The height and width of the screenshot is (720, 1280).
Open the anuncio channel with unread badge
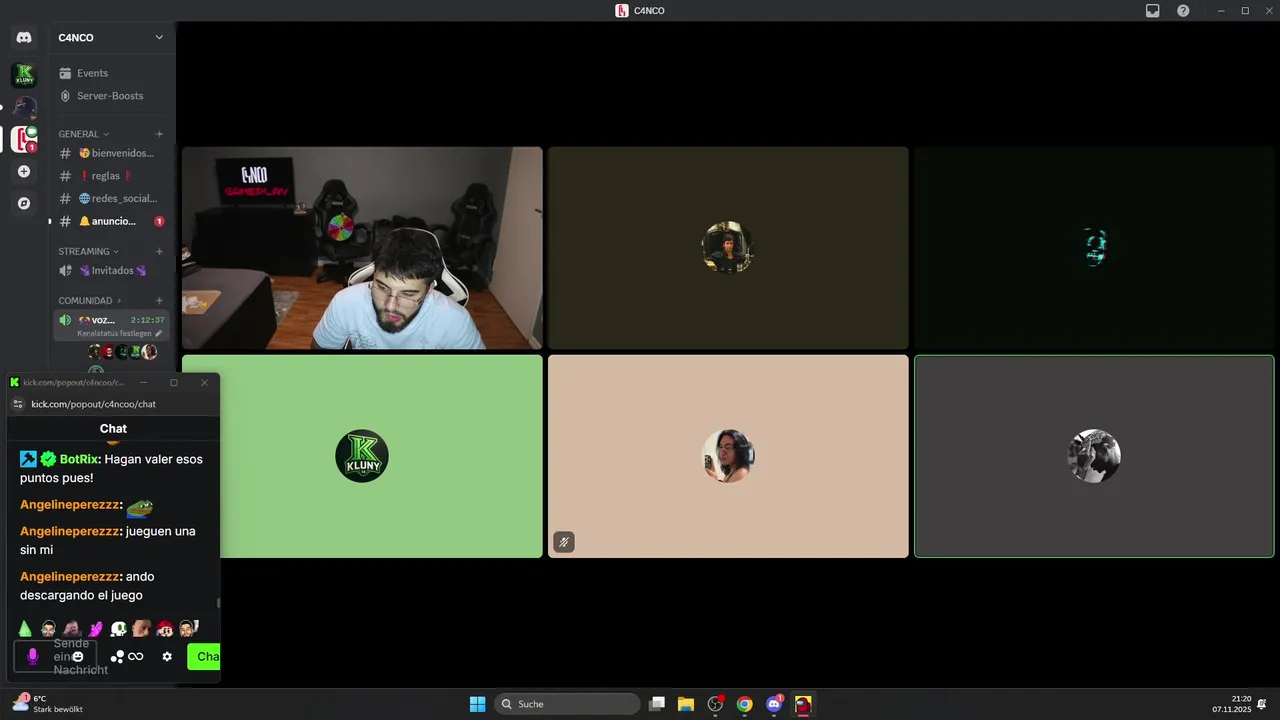click(x=111, y=221)
